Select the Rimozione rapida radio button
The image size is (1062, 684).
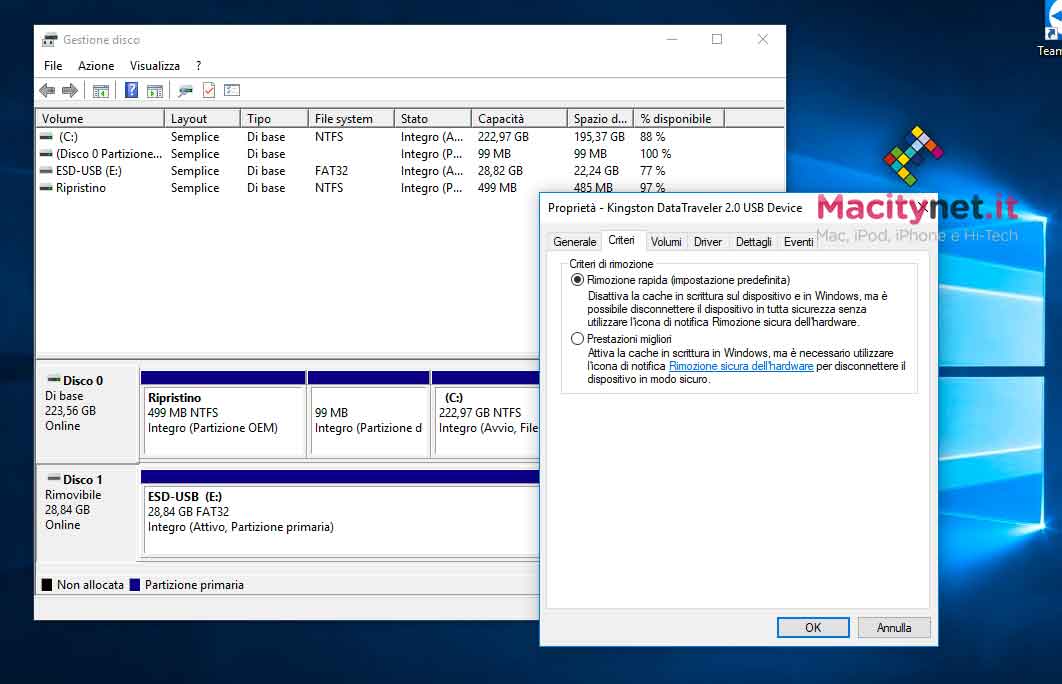[x=577, y=280]
